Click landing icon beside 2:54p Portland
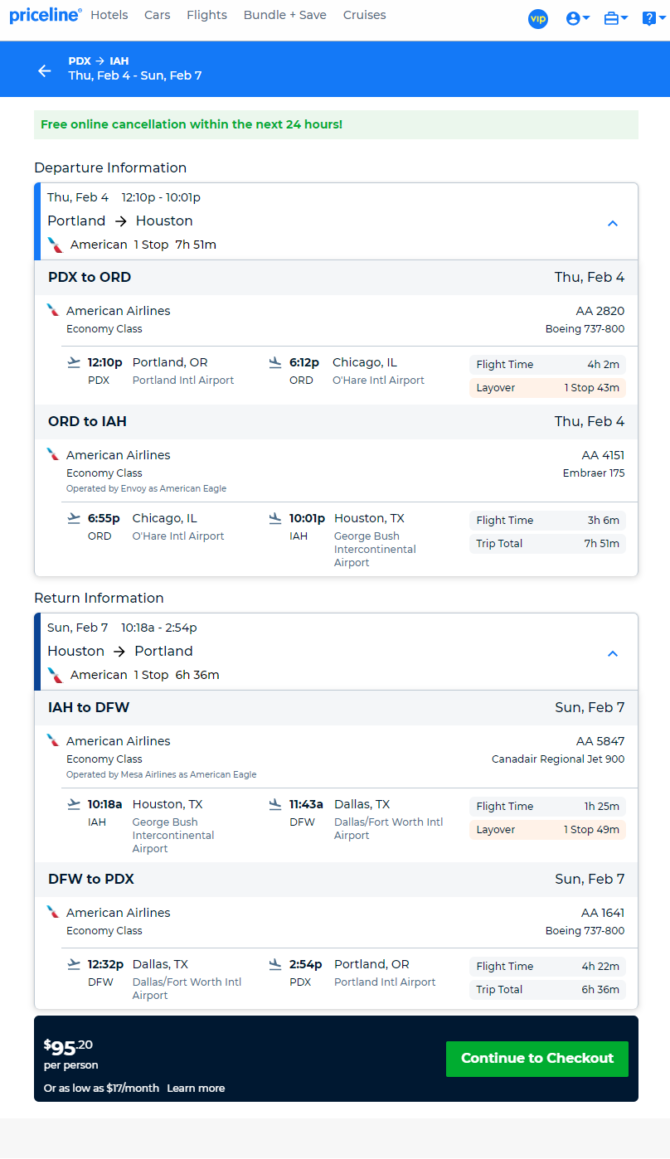The width and height of the screenshot is (670, 1159). coord(275,964)
